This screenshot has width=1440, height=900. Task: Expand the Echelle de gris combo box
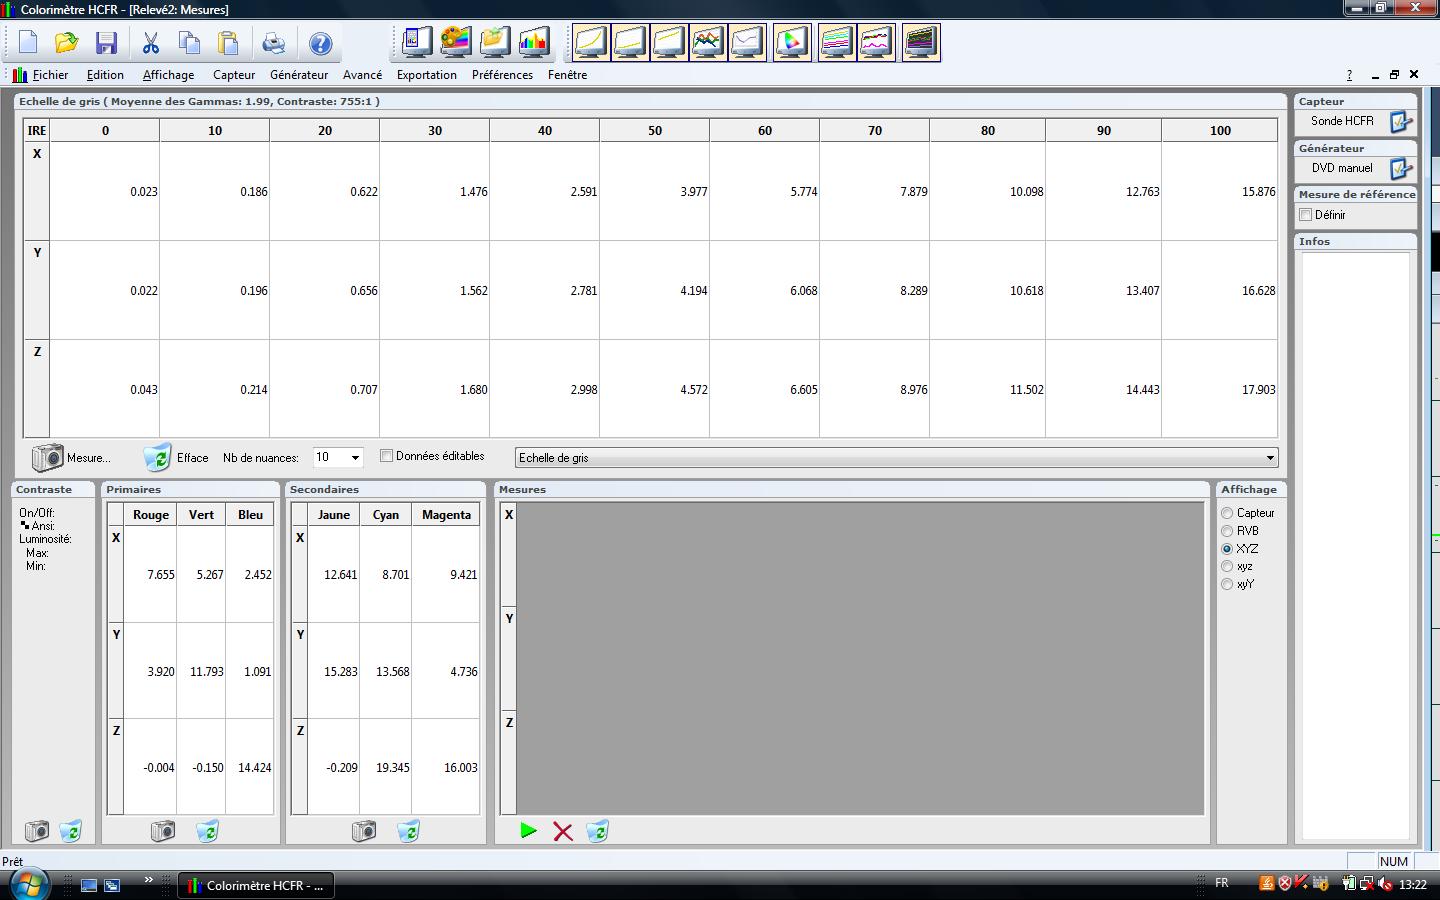pos(1270,458)
